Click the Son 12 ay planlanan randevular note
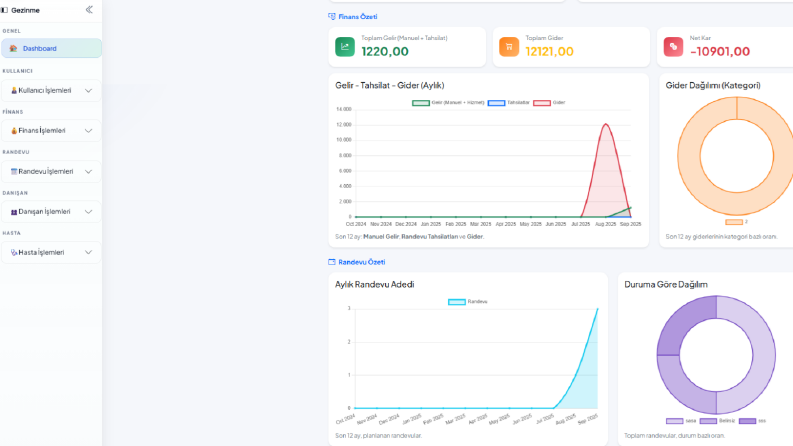The image size is (793, 446). [378, 435]
